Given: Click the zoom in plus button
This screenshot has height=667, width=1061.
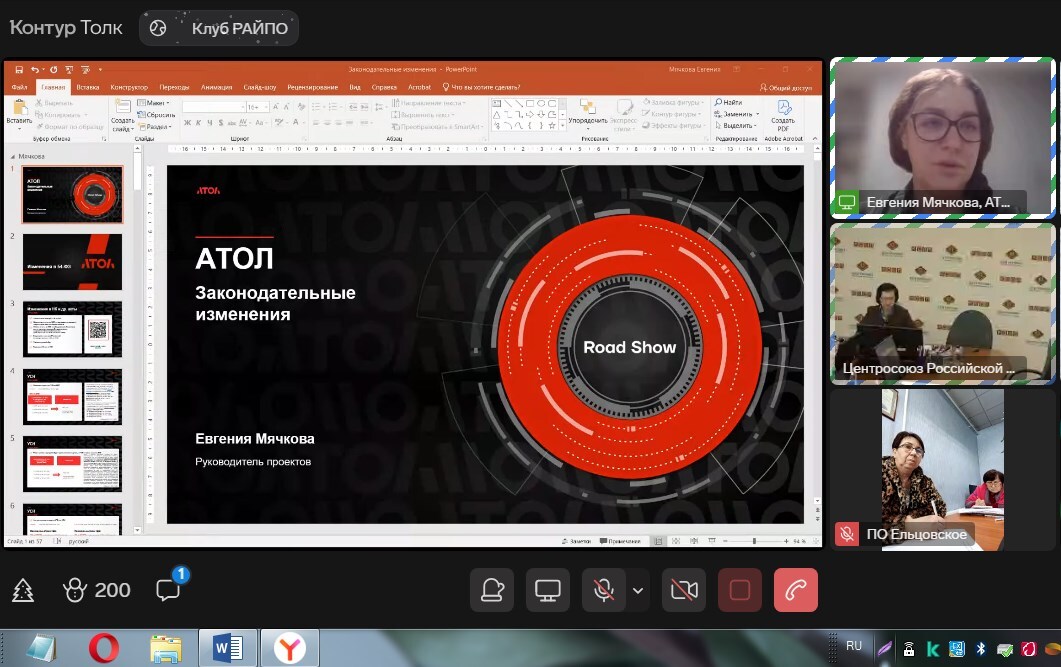Looking at the screenshot, I should click(x=786, y=541).
